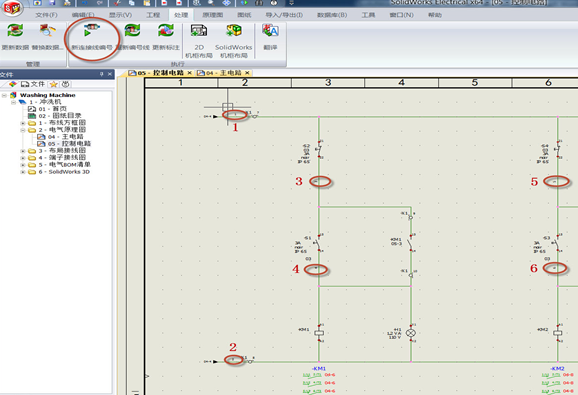
Task: Click the 翻译 (translate) ribbon icon
Action: 270,31
